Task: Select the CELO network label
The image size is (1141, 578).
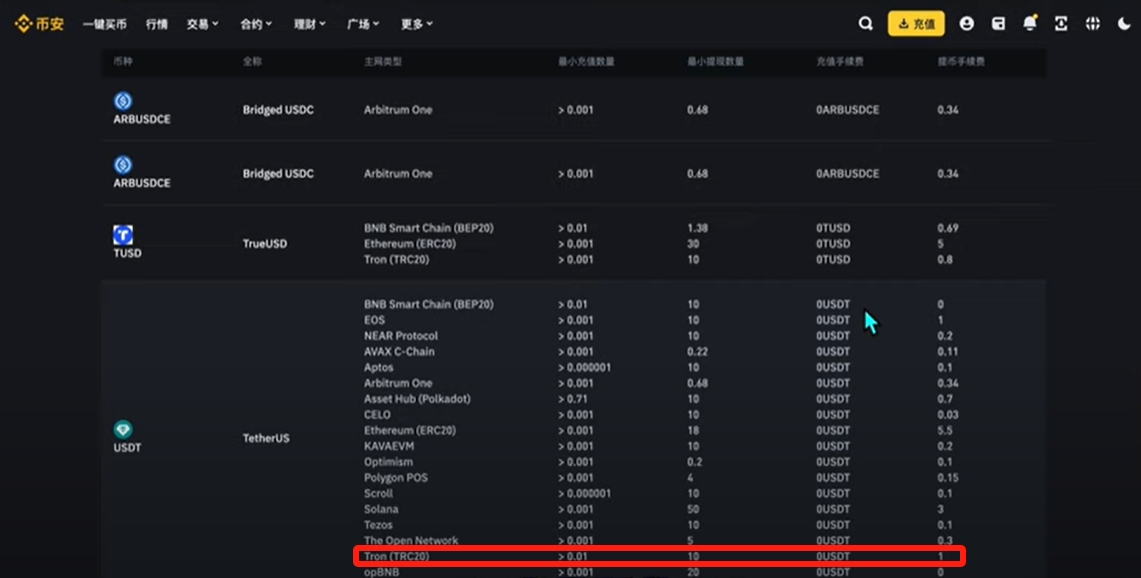Action: pyautogui.click(x=378, y=415)
